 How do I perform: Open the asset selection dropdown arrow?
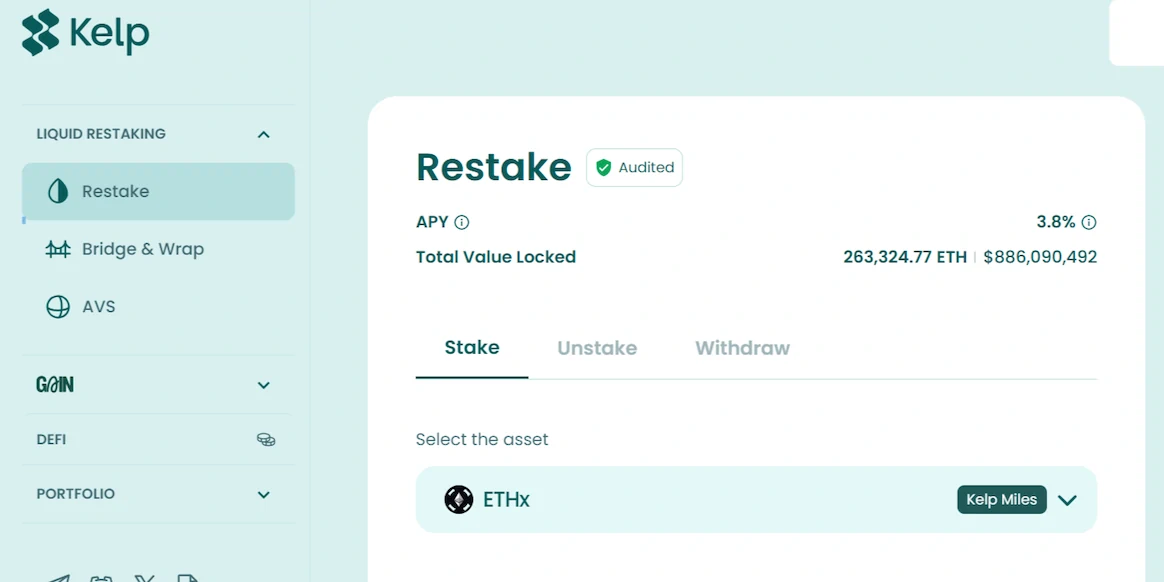point(1067,500)
